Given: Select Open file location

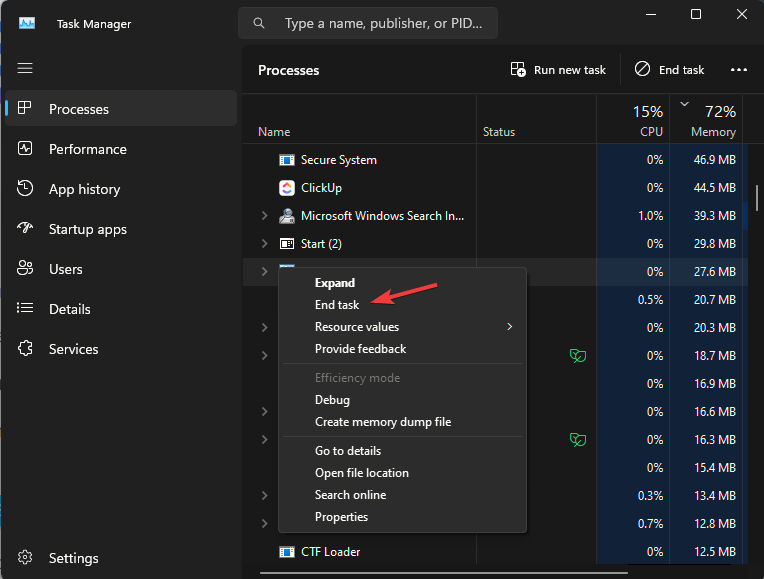Looking at the screenshot, I should (402, 473).
